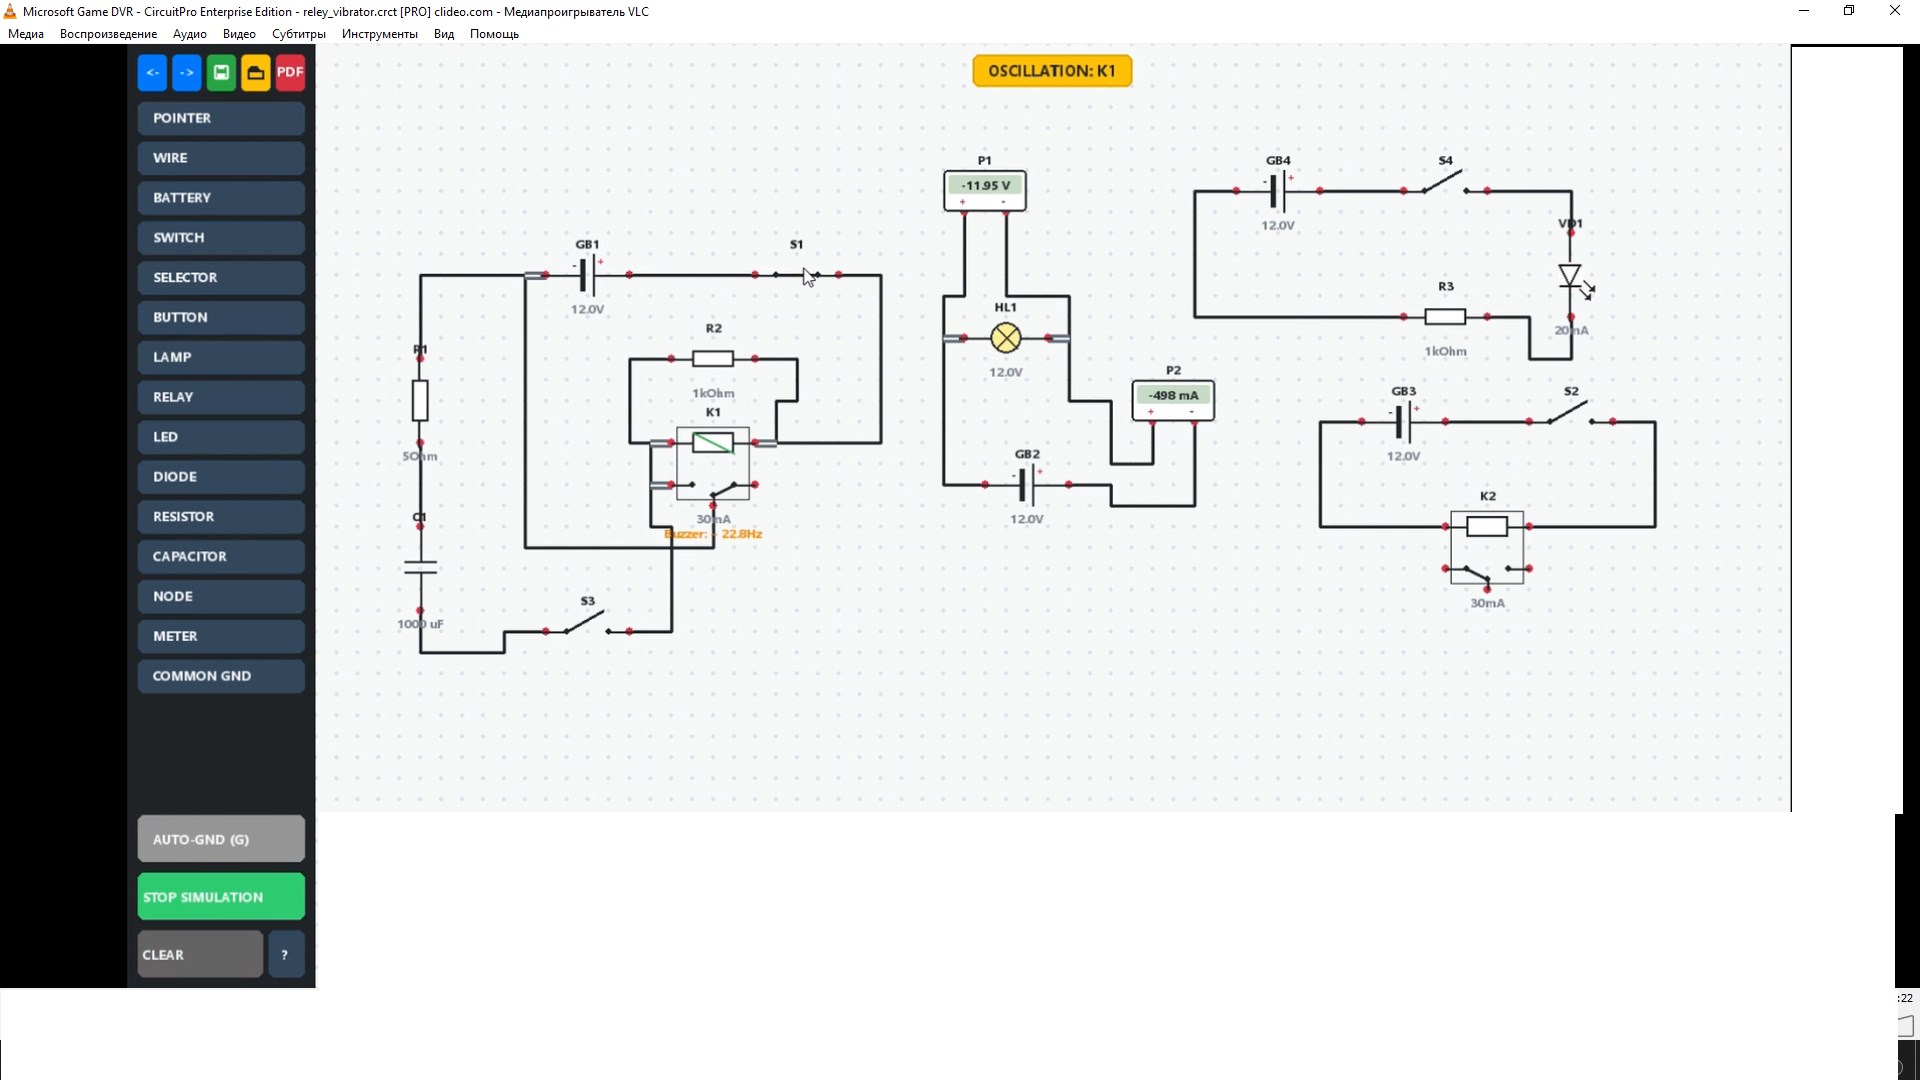Toggle switch S1 in the circuit
Viewport: 1920px width, 1080px height.
pos(797,273)
